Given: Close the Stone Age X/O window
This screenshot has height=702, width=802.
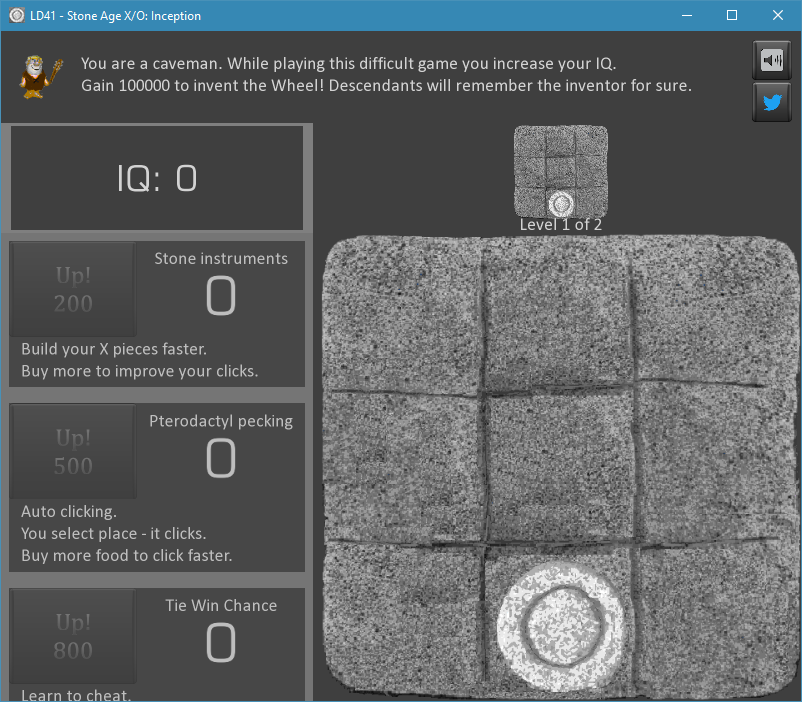Looking at the screenshot, I should (x=777, y=15).
